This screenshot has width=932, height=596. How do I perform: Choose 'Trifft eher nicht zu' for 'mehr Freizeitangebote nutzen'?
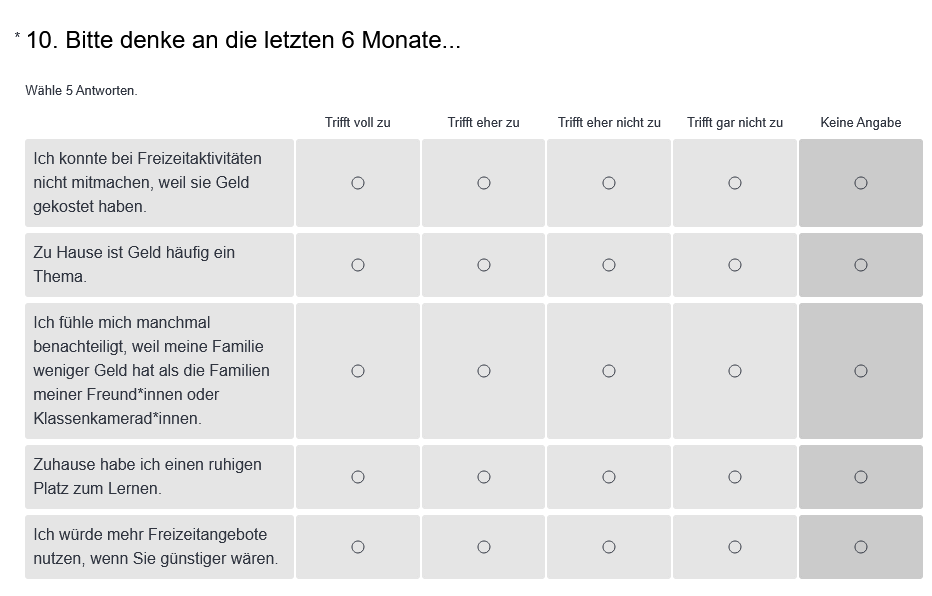609,547
